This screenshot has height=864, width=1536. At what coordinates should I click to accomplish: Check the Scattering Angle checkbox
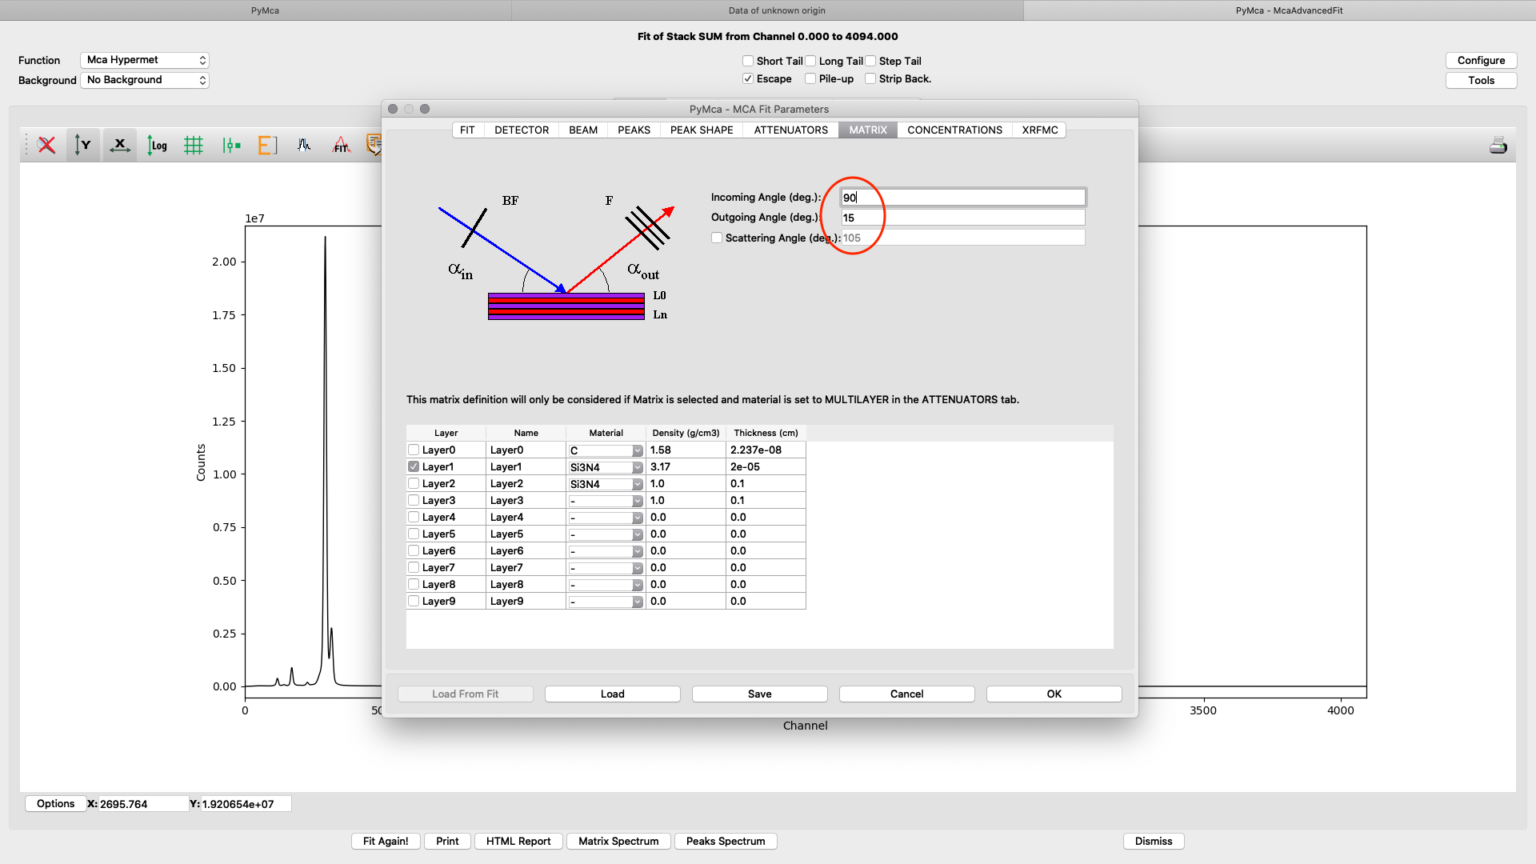[717, 237]
